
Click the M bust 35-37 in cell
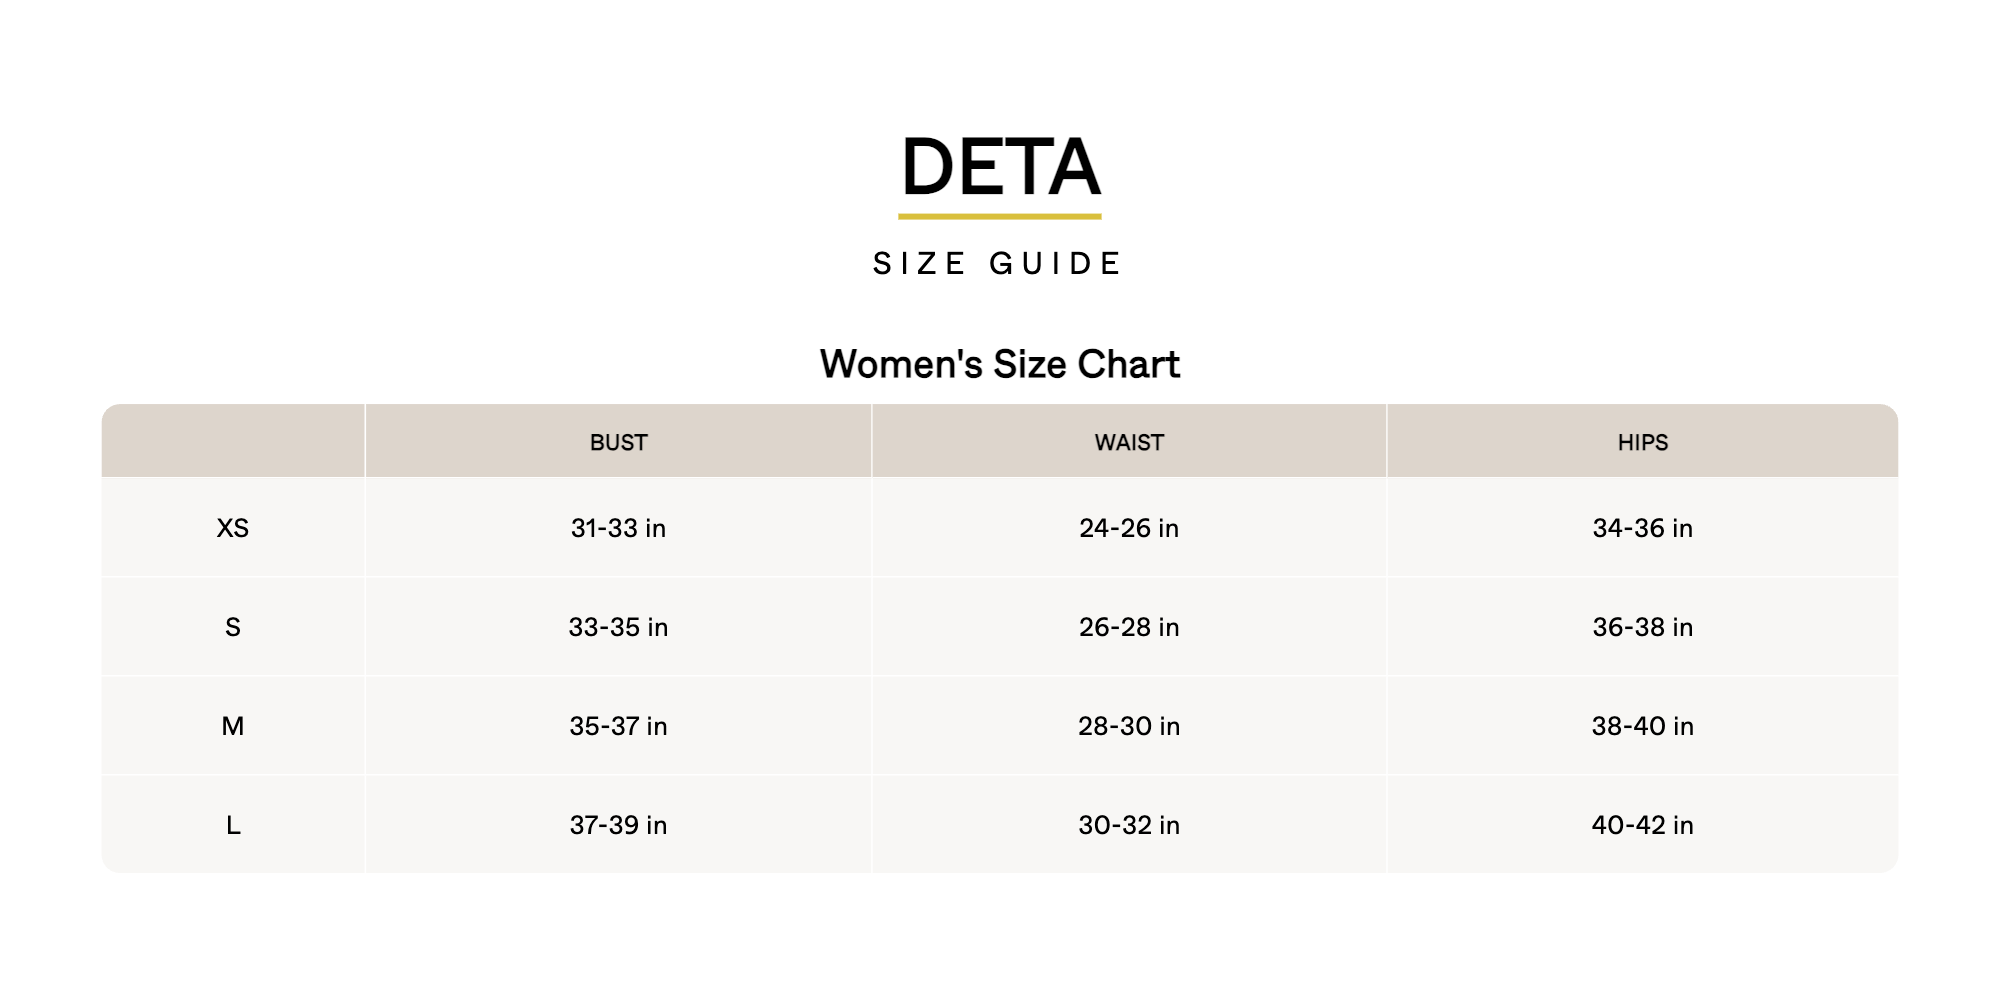pyautogui.click(x=618, y=726)
